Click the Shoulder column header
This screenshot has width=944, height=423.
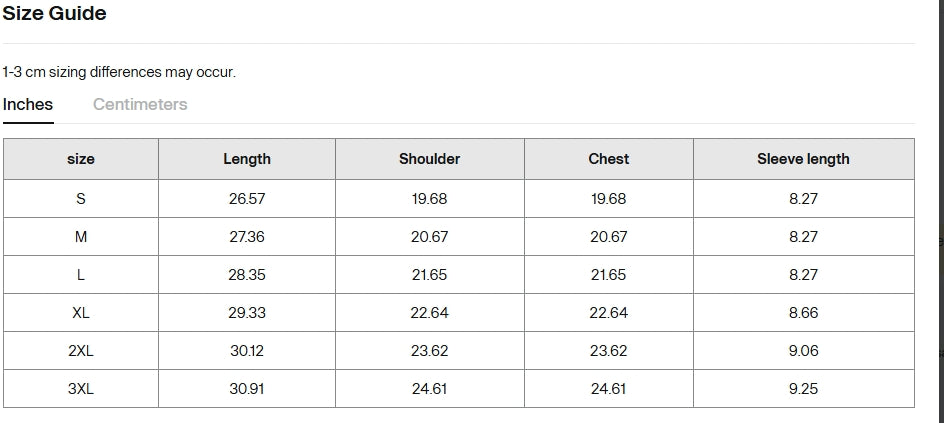tap(429, 159)
